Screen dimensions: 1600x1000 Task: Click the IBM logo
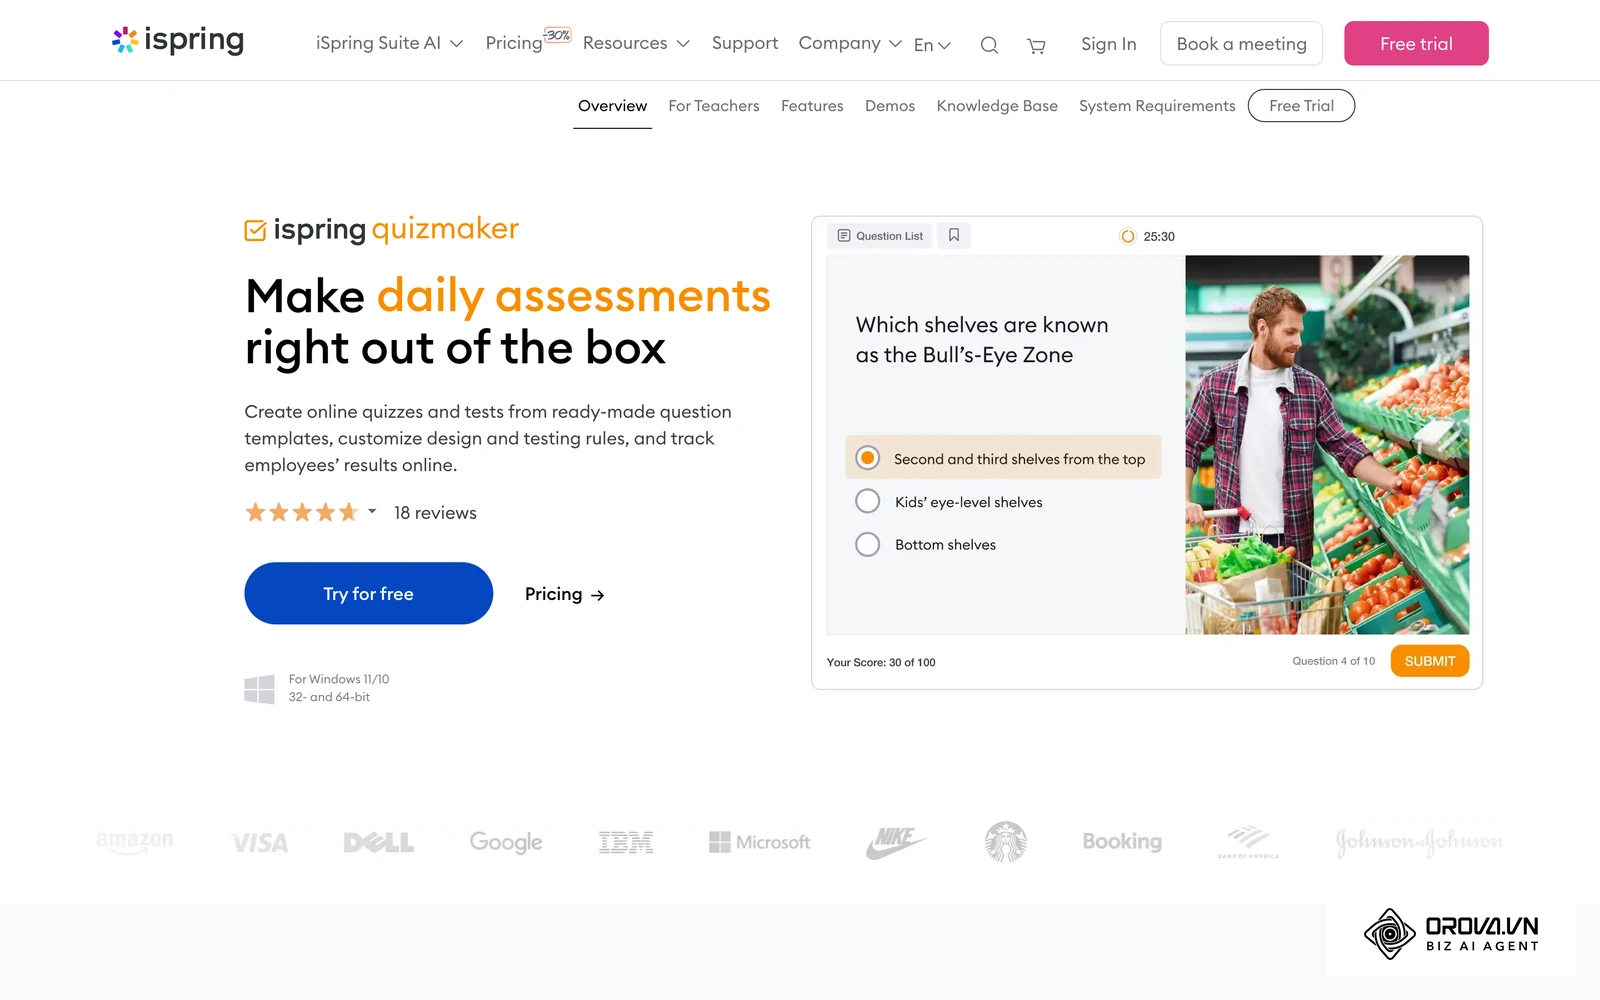(626, 843)
